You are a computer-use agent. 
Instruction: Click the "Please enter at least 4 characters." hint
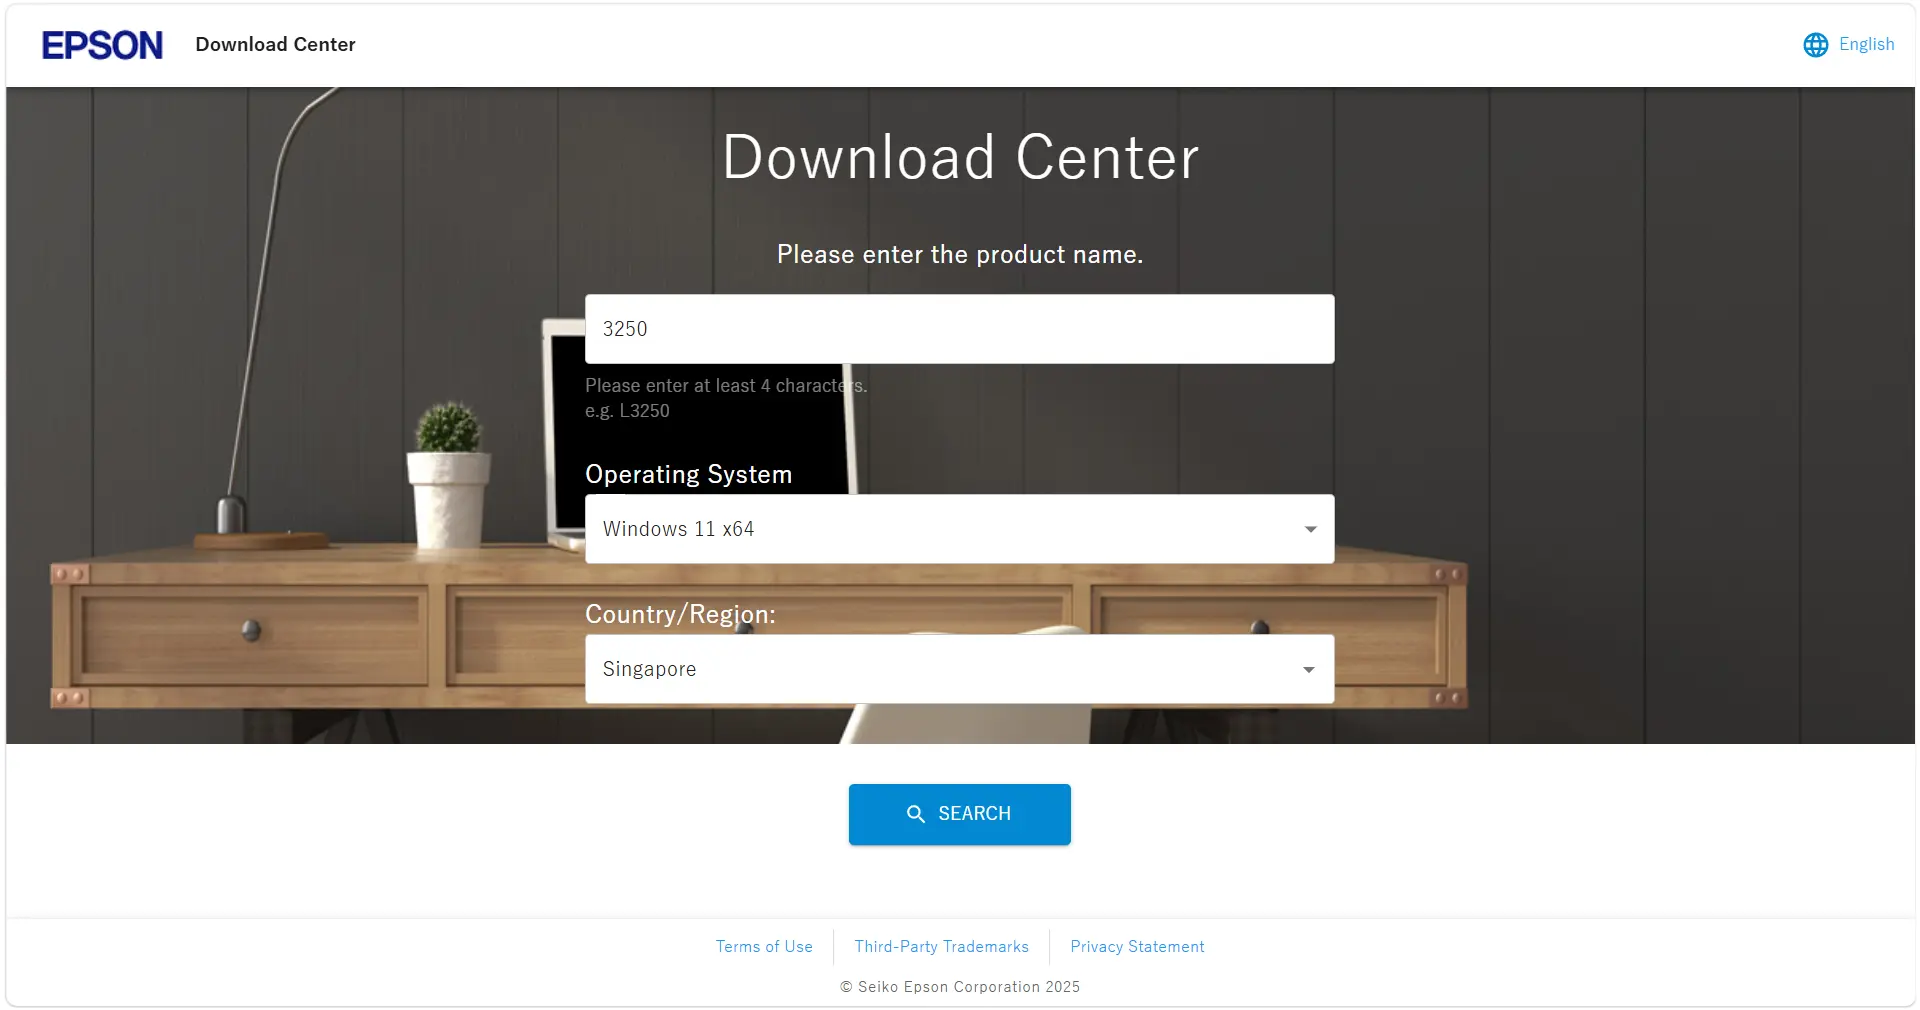tap(726, 386)
